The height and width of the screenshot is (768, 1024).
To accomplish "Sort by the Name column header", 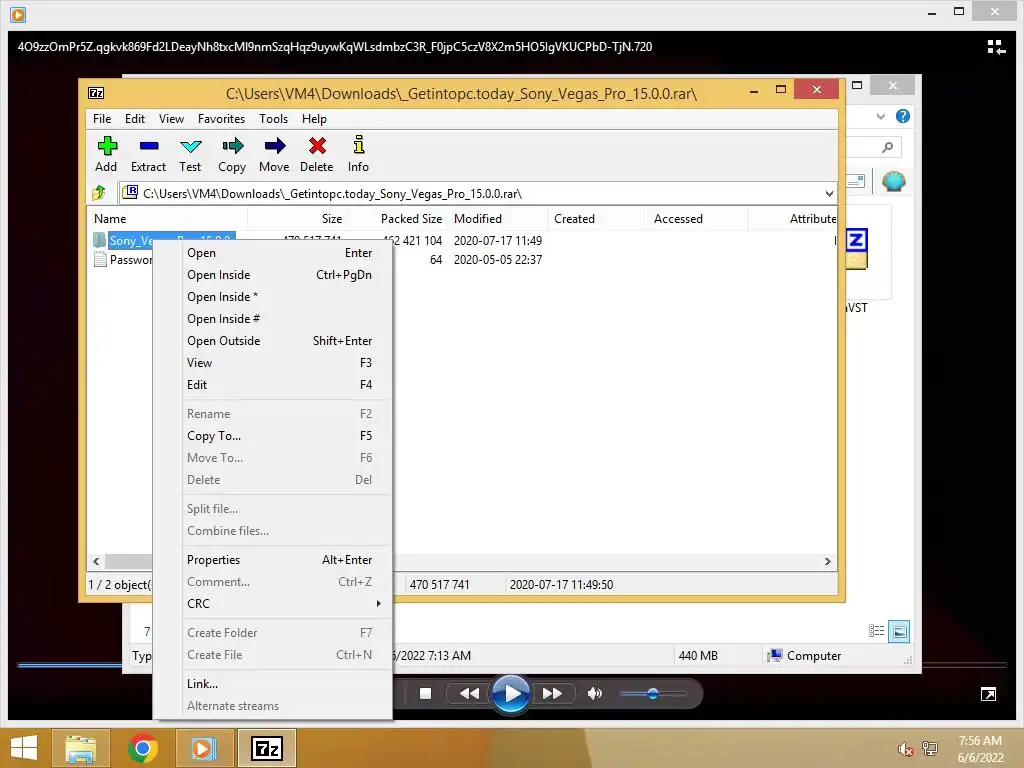I will pos(167,219).
